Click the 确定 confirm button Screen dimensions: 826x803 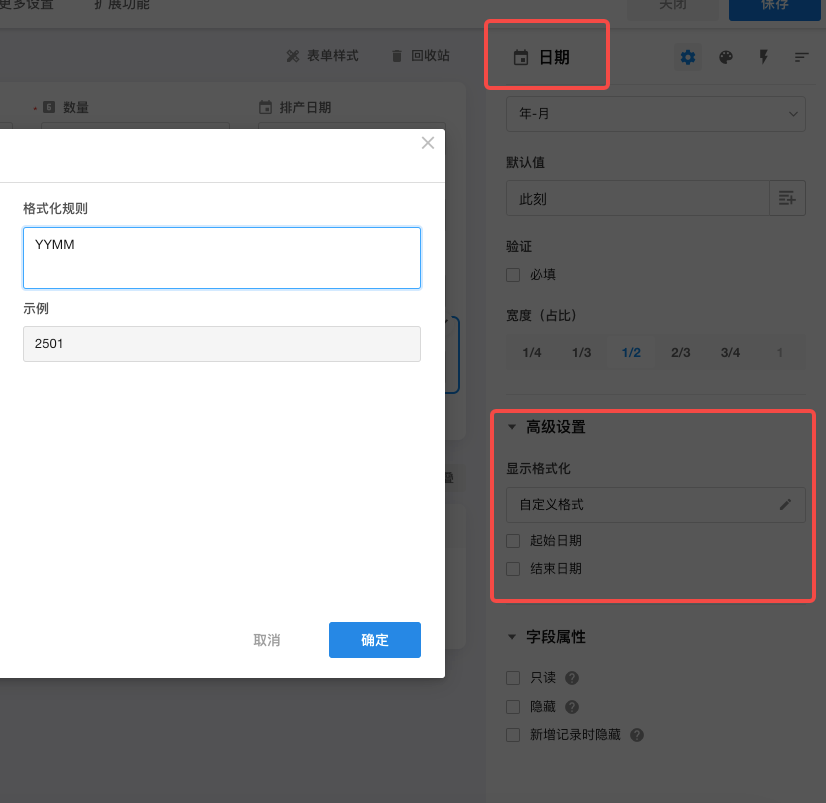(x=374, y=640)
